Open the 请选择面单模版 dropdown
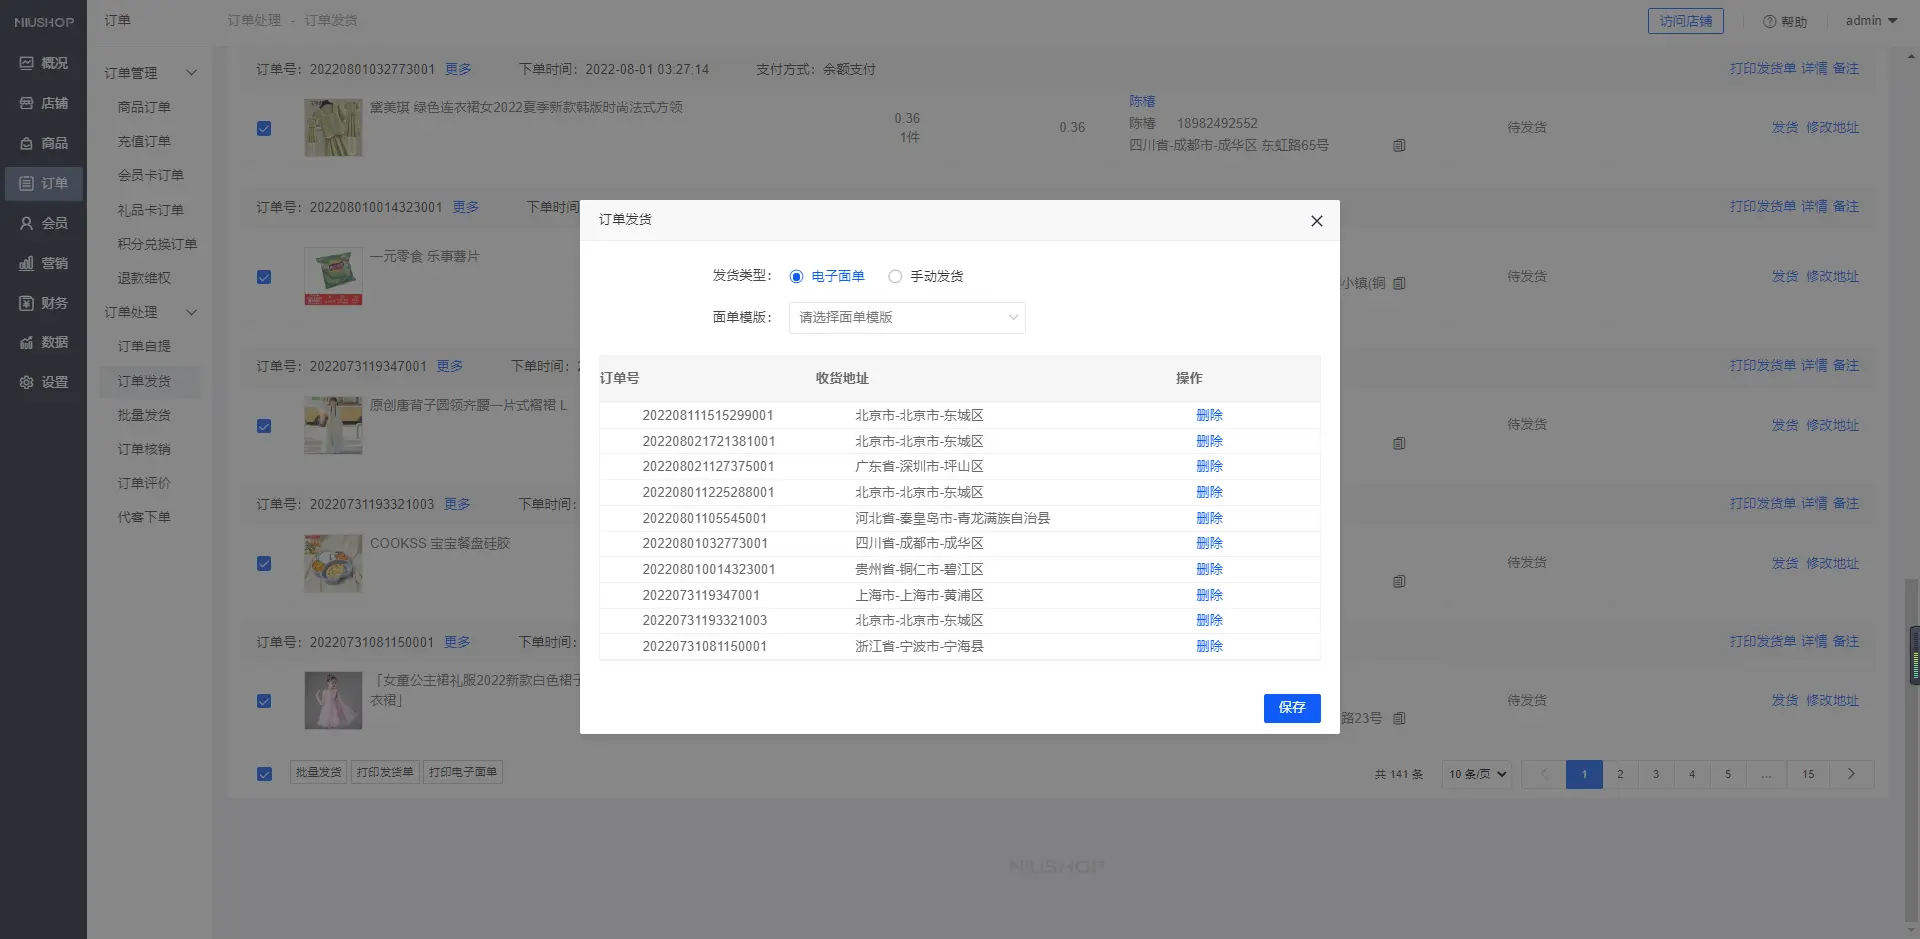The image size is (1920, 939). tap(907, 318)
